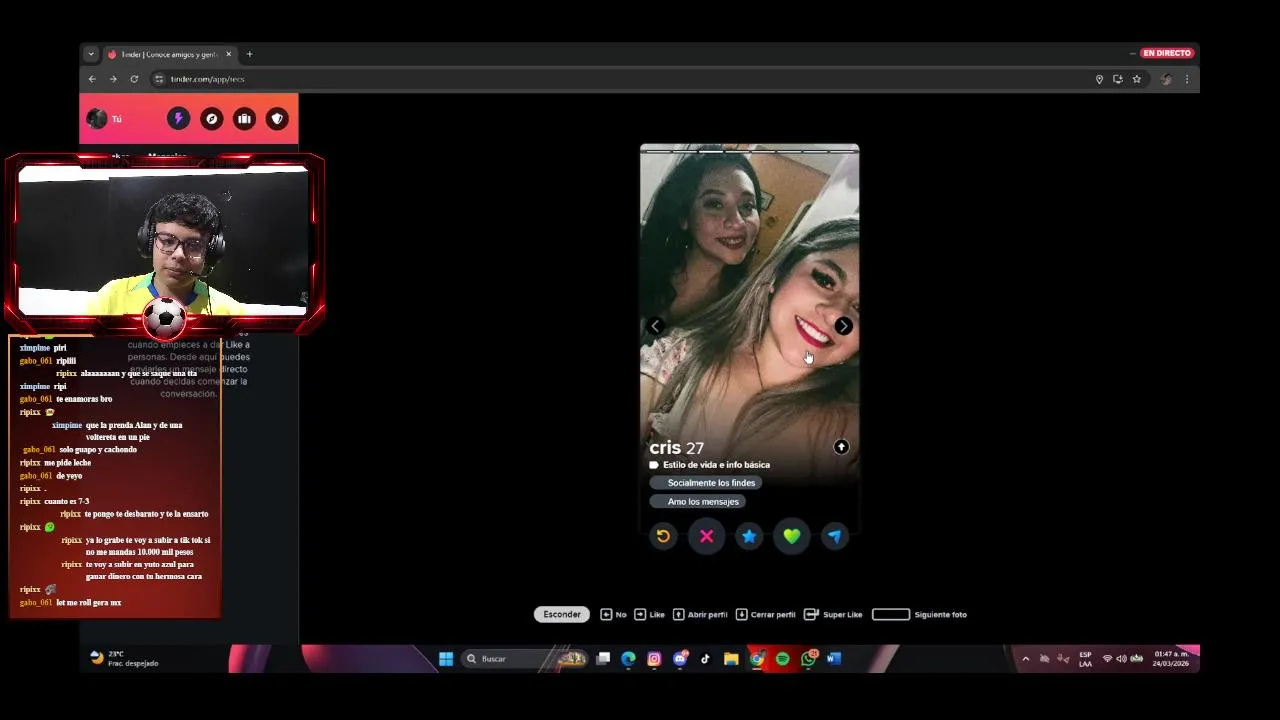
Task: Go to the previous photo with the left arrow
Action: [655, 326]
